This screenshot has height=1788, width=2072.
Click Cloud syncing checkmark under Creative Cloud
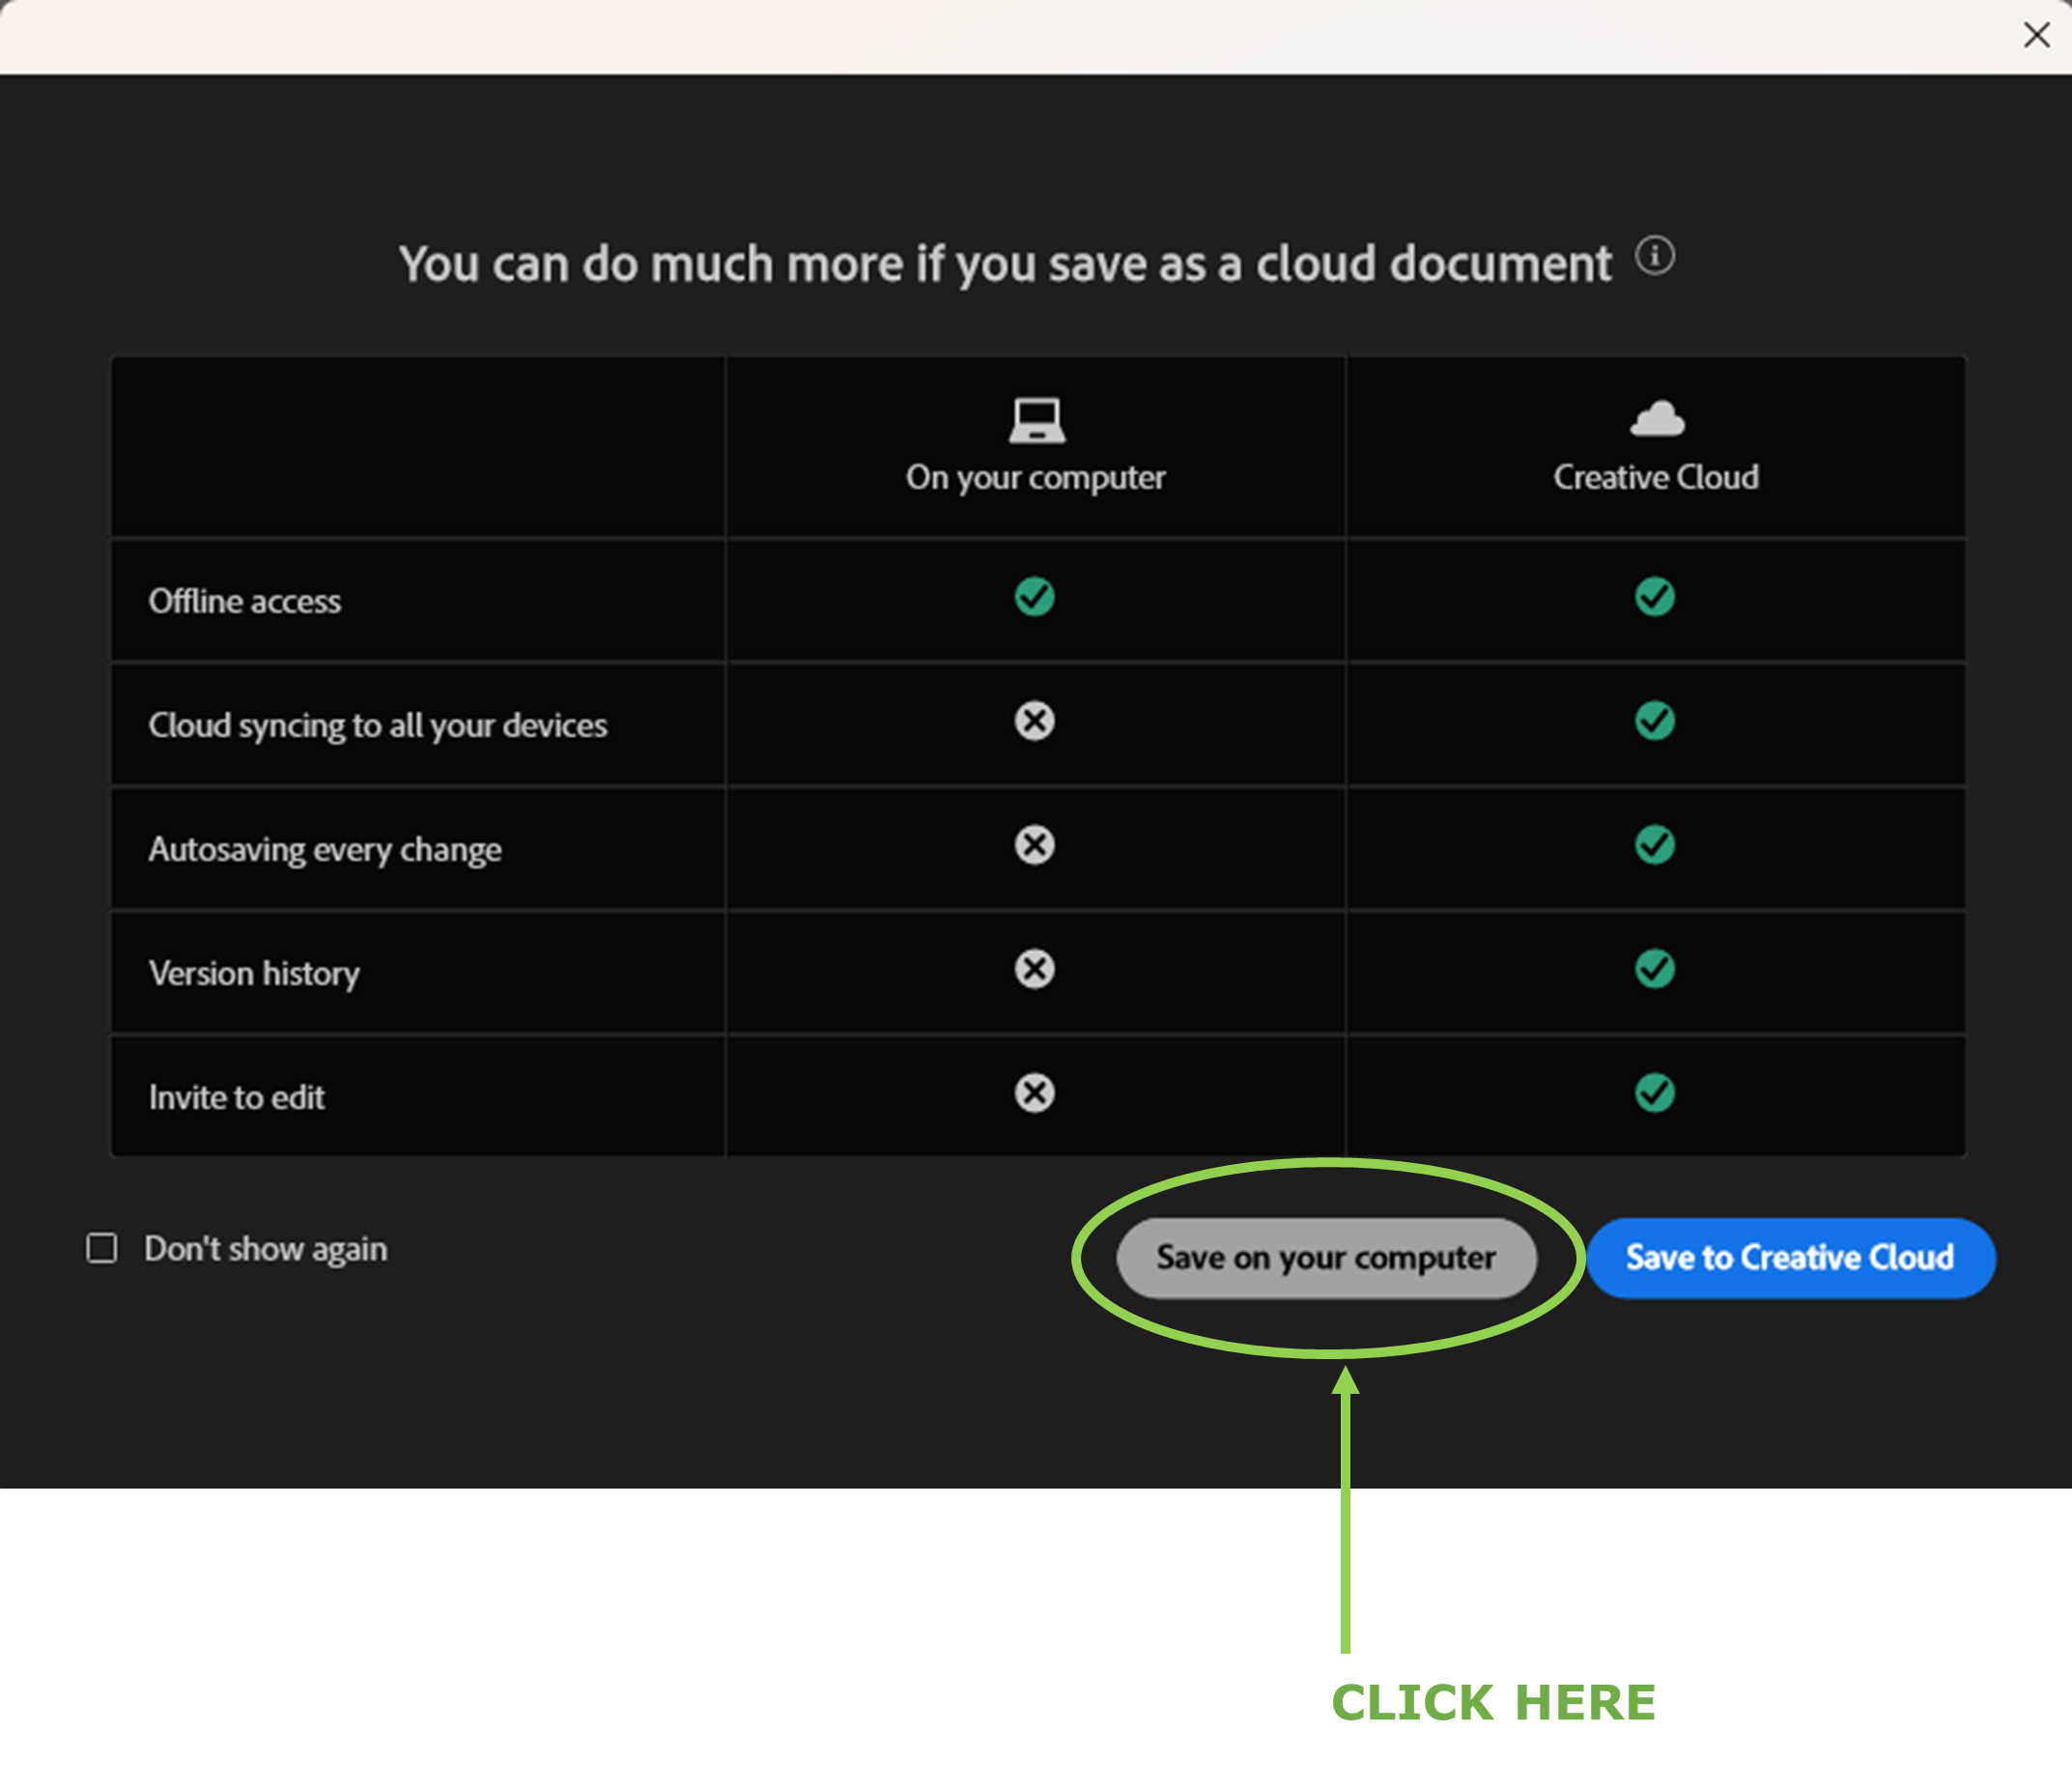[x=1655, y=721]
